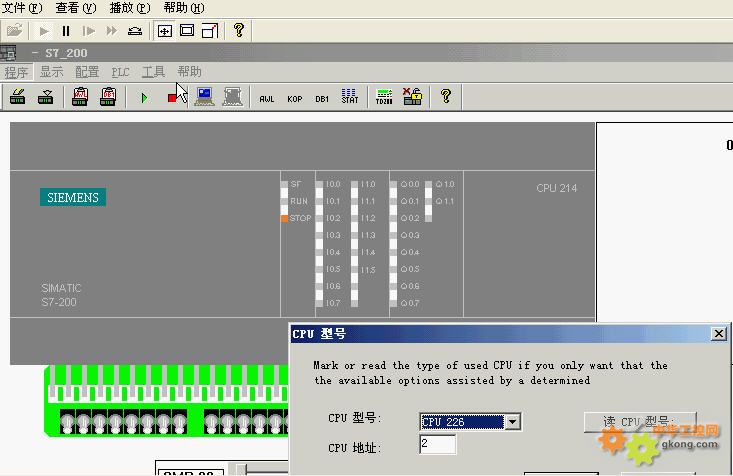Toggle rightmost switch in first input bank
Screen dimensions: 733x476
180,422
